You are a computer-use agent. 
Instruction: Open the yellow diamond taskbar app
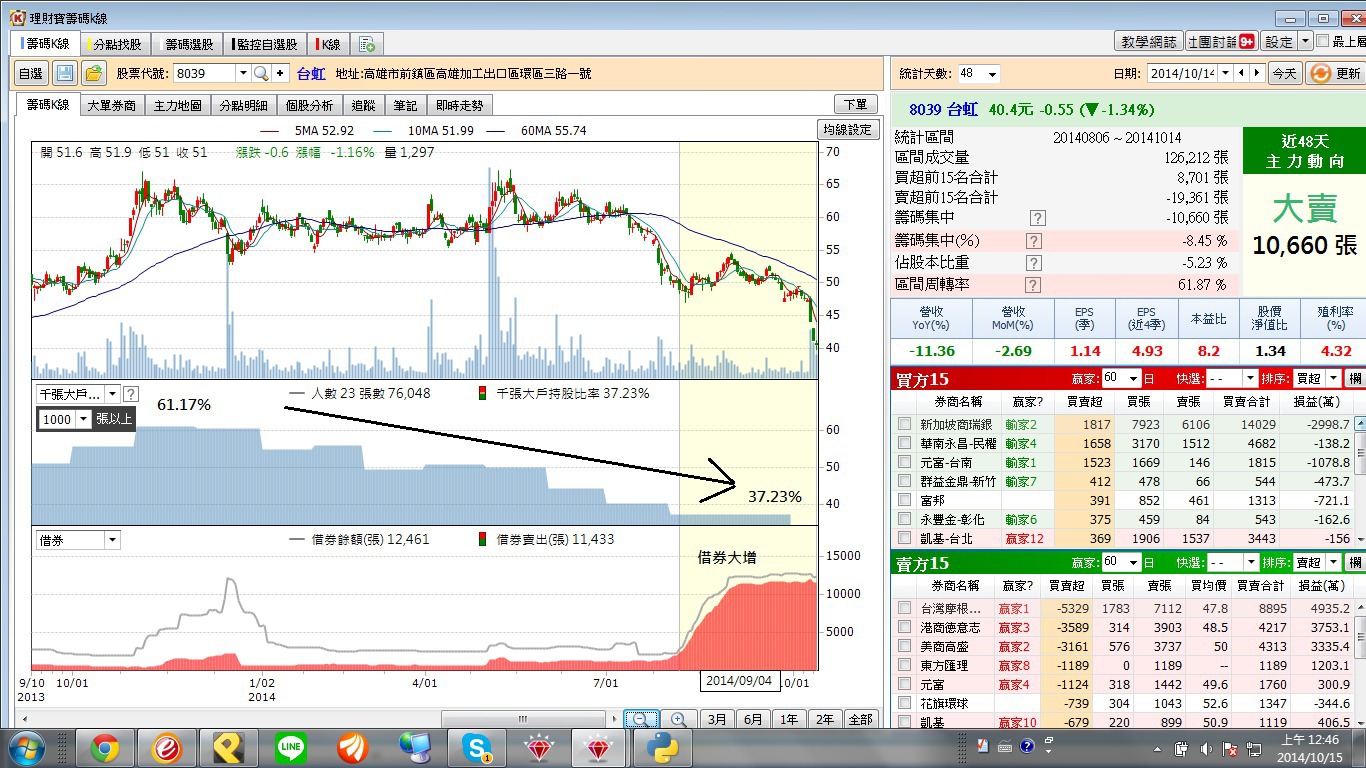click(229, 748)
